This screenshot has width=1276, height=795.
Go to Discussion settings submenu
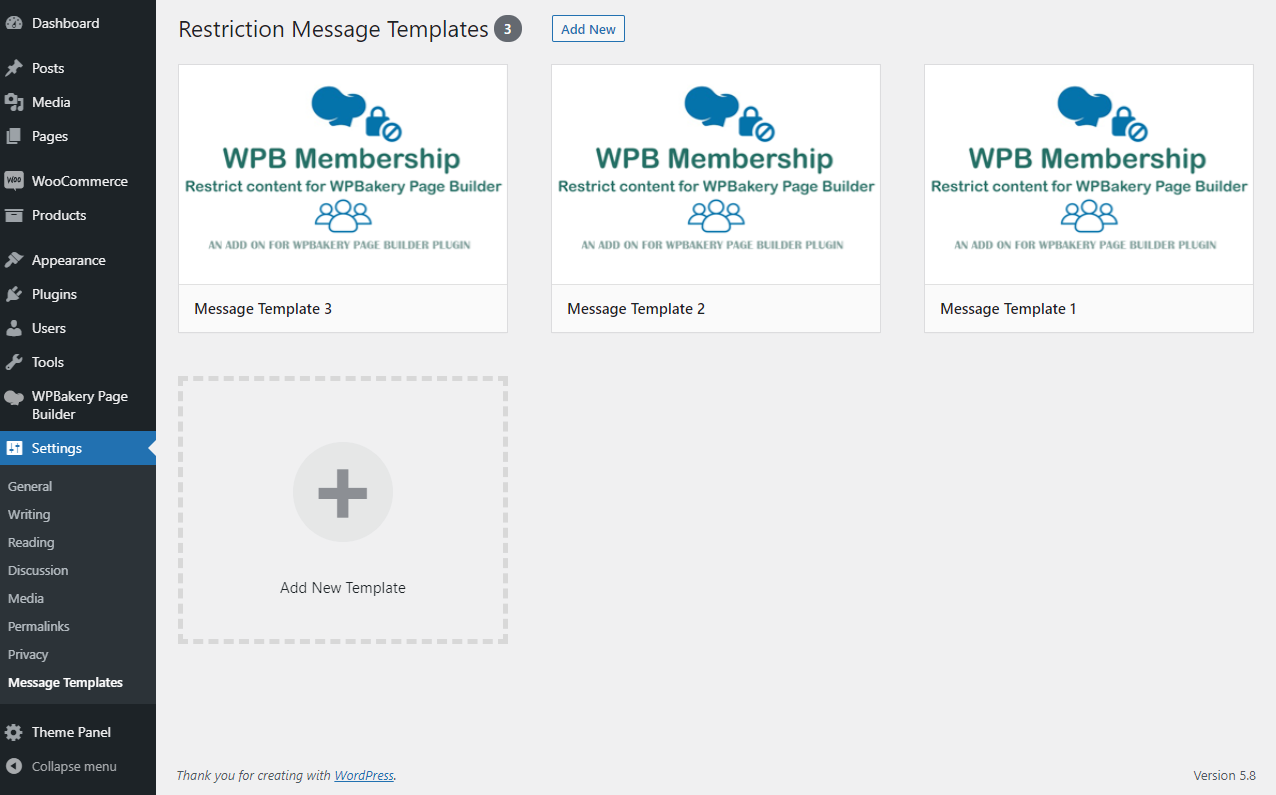[x=38, y=570]
